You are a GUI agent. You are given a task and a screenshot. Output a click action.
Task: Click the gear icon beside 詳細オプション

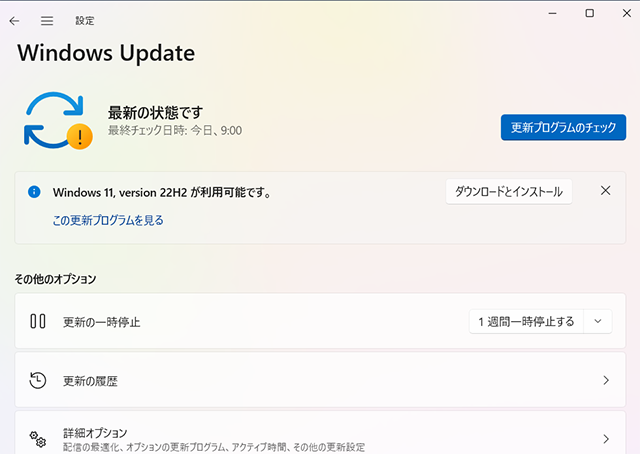pyautogui.click(x=38, y=439)
